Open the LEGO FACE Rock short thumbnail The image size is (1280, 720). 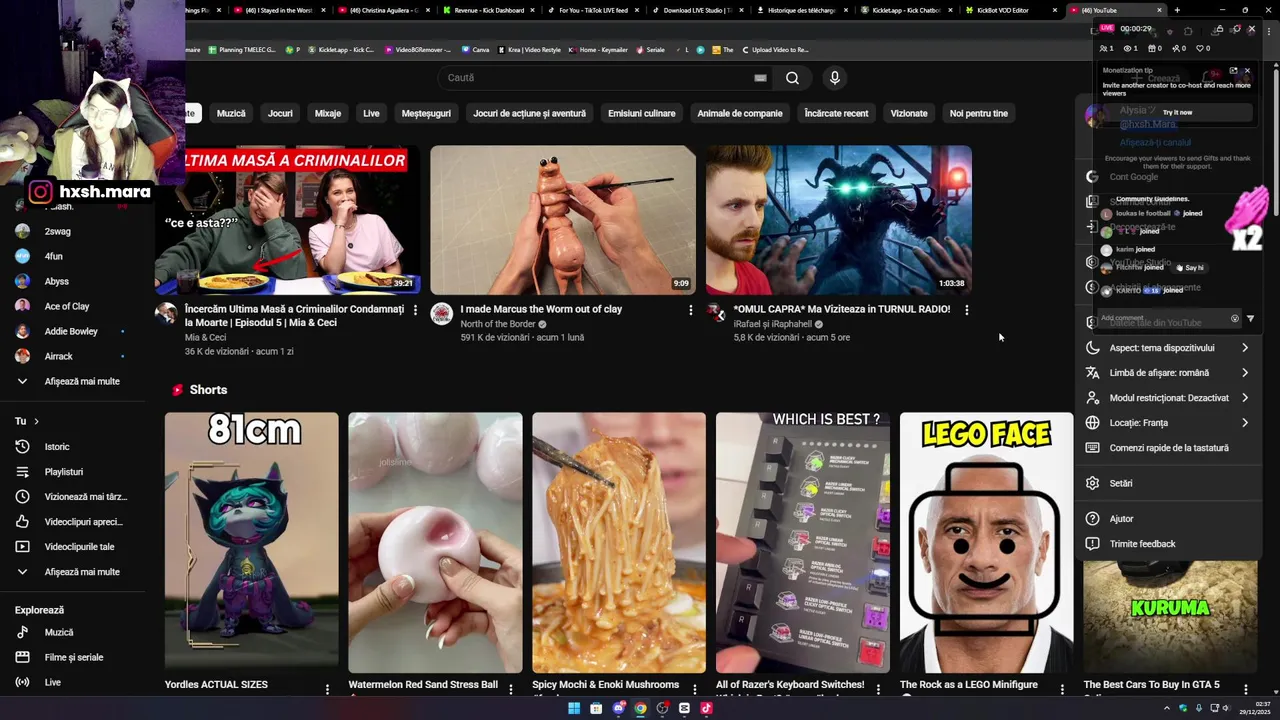pyautogui.click(x=986, y=543)
